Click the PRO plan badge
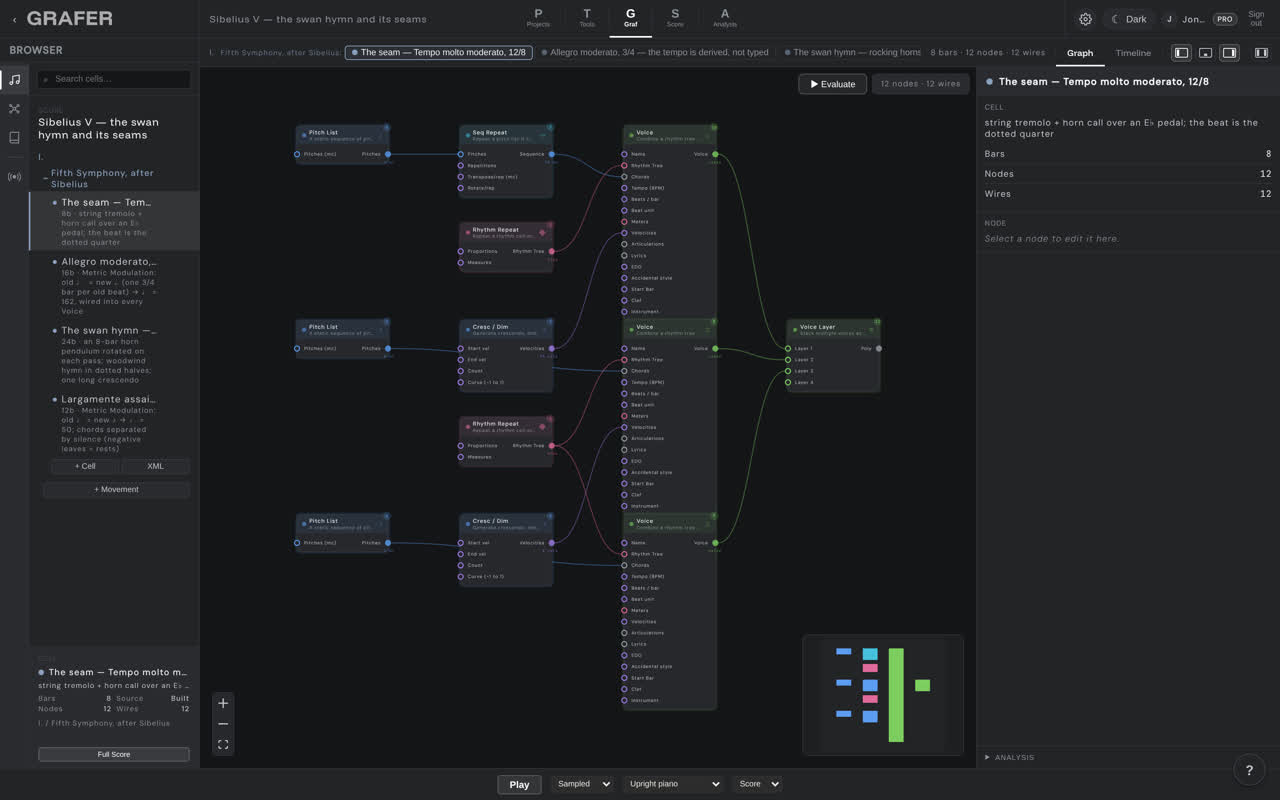This screenshot has width=1280, height=800. pyautogui.click(x=1224, y=19)
